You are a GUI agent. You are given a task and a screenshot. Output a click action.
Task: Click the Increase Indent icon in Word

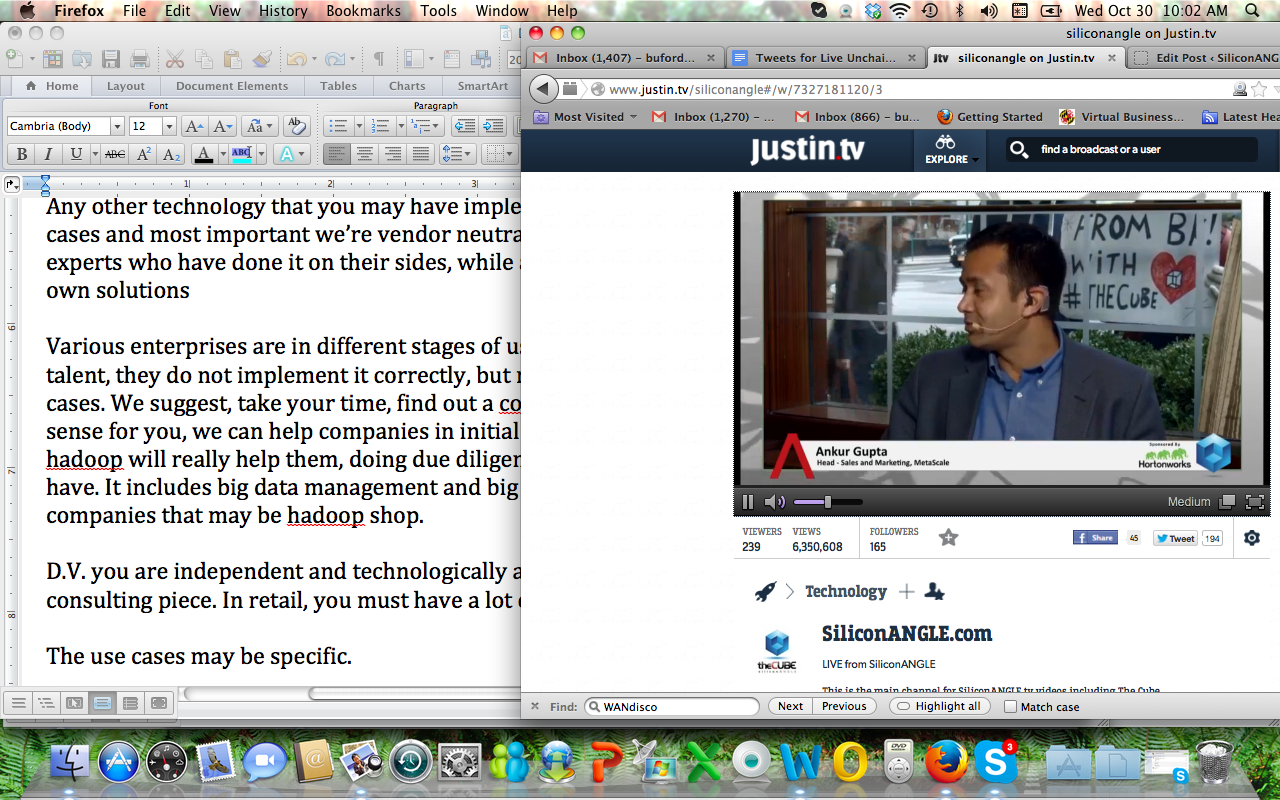click(493, 126)
